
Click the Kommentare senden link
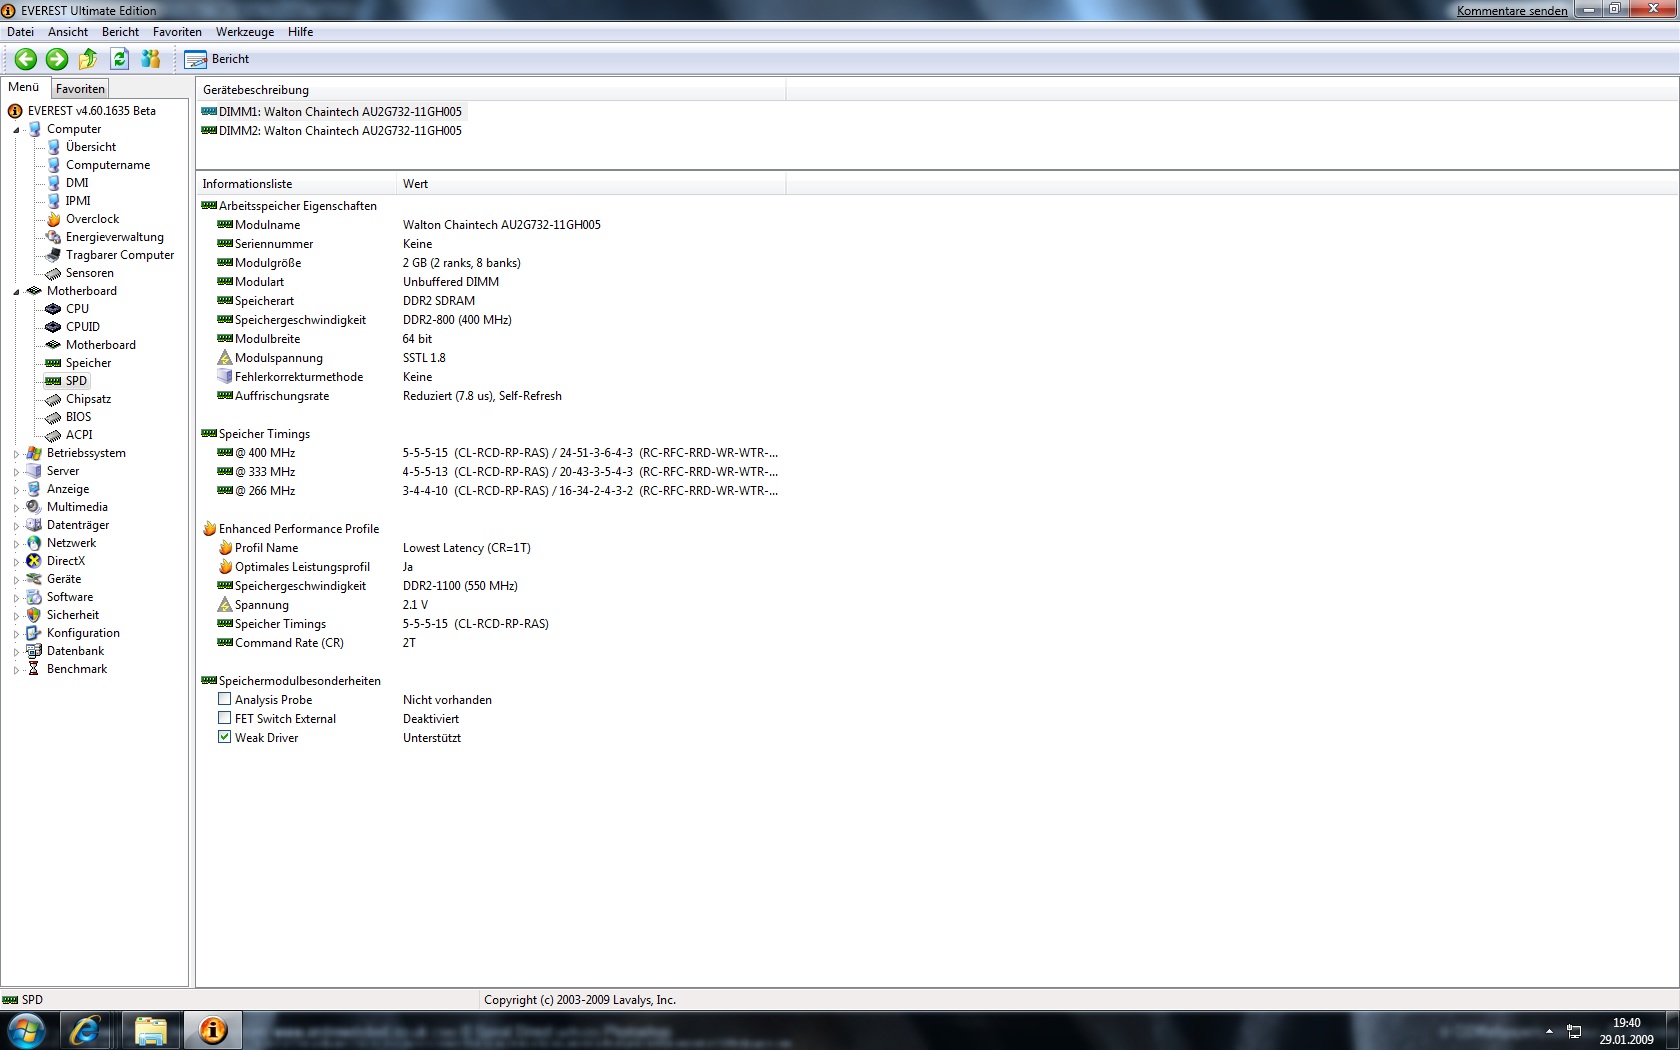(1512, 11)
